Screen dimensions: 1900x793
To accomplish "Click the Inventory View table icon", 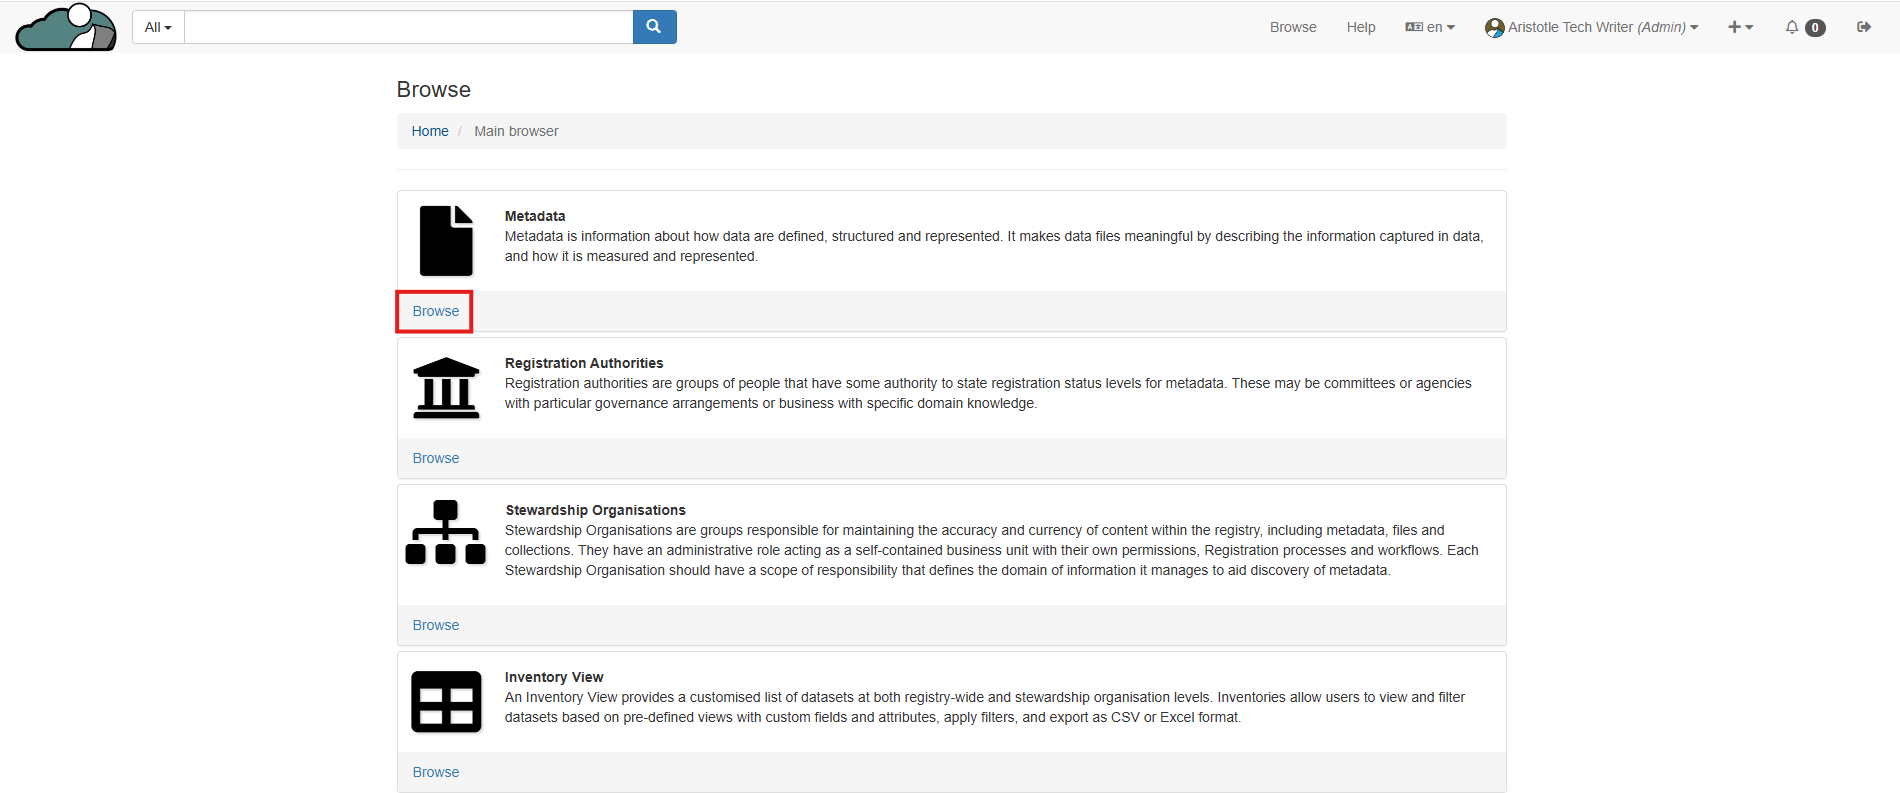I will coord(446,702).
